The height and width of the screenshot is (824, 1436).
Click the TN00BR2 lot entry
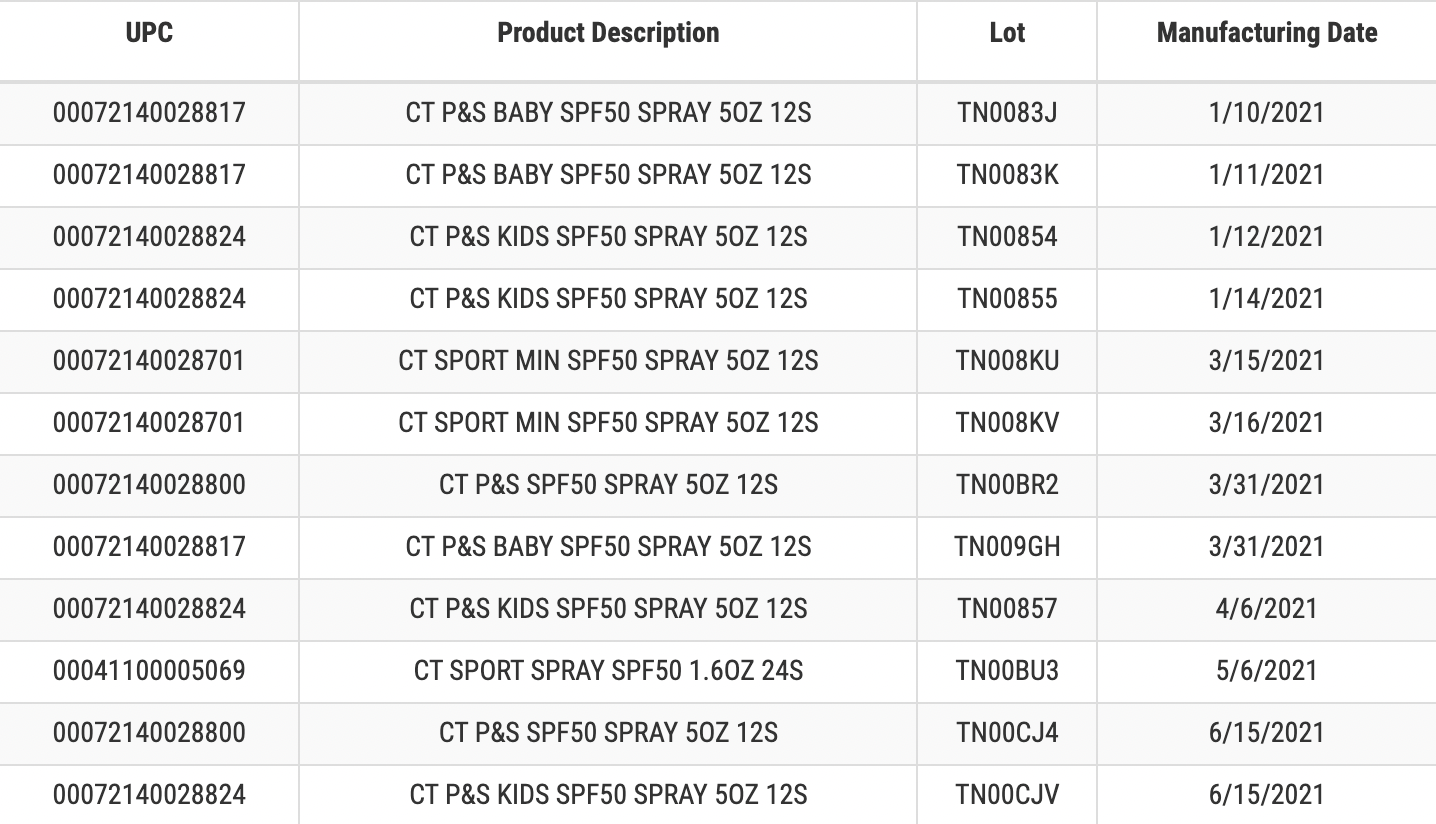coord(1007,485)
